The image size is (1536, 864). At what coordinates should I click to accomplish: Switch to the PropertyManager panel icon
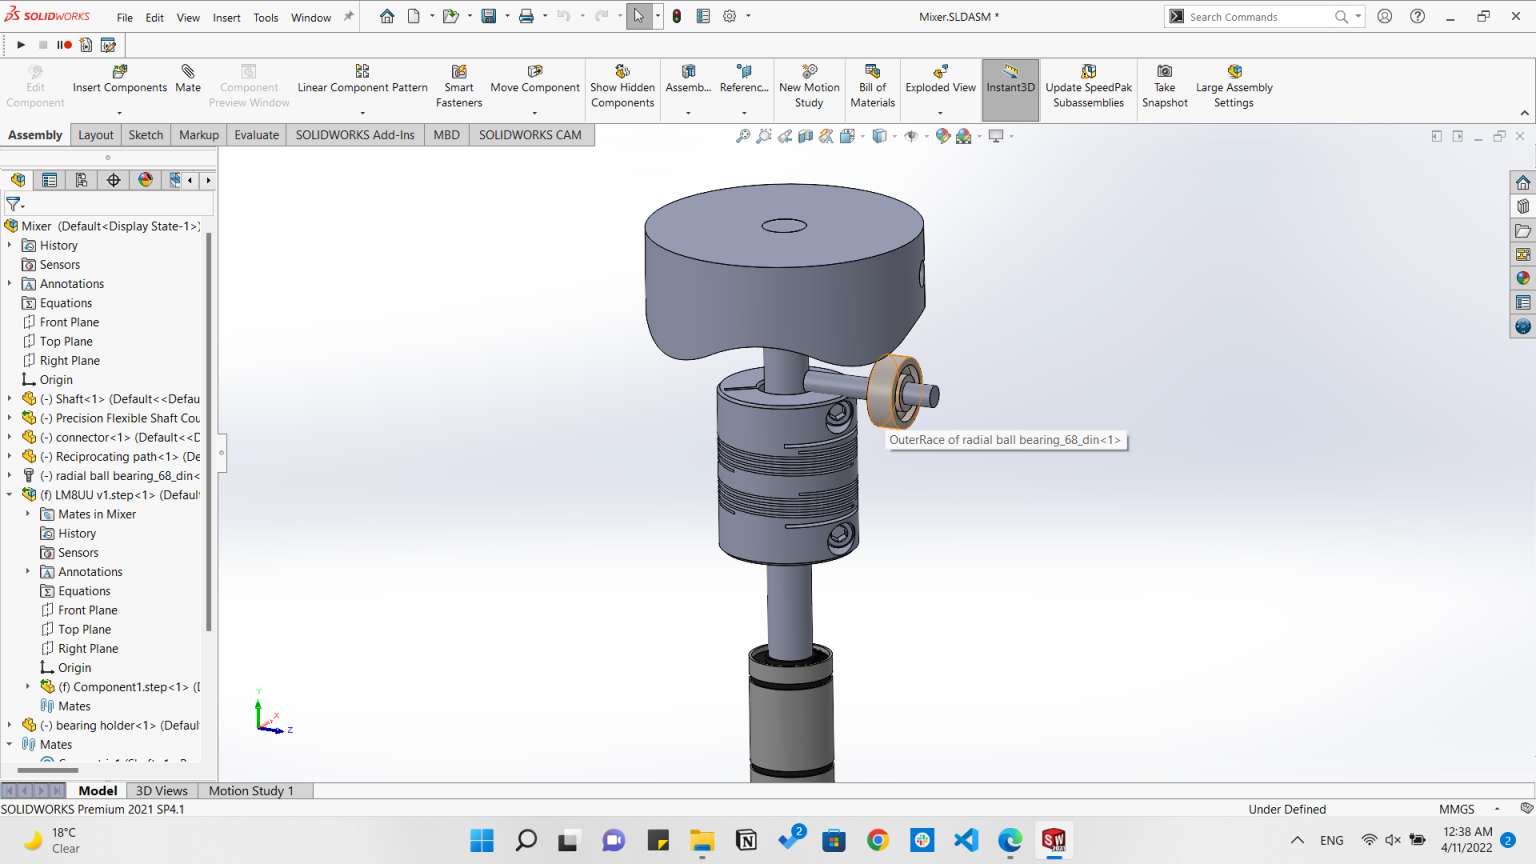49,180
